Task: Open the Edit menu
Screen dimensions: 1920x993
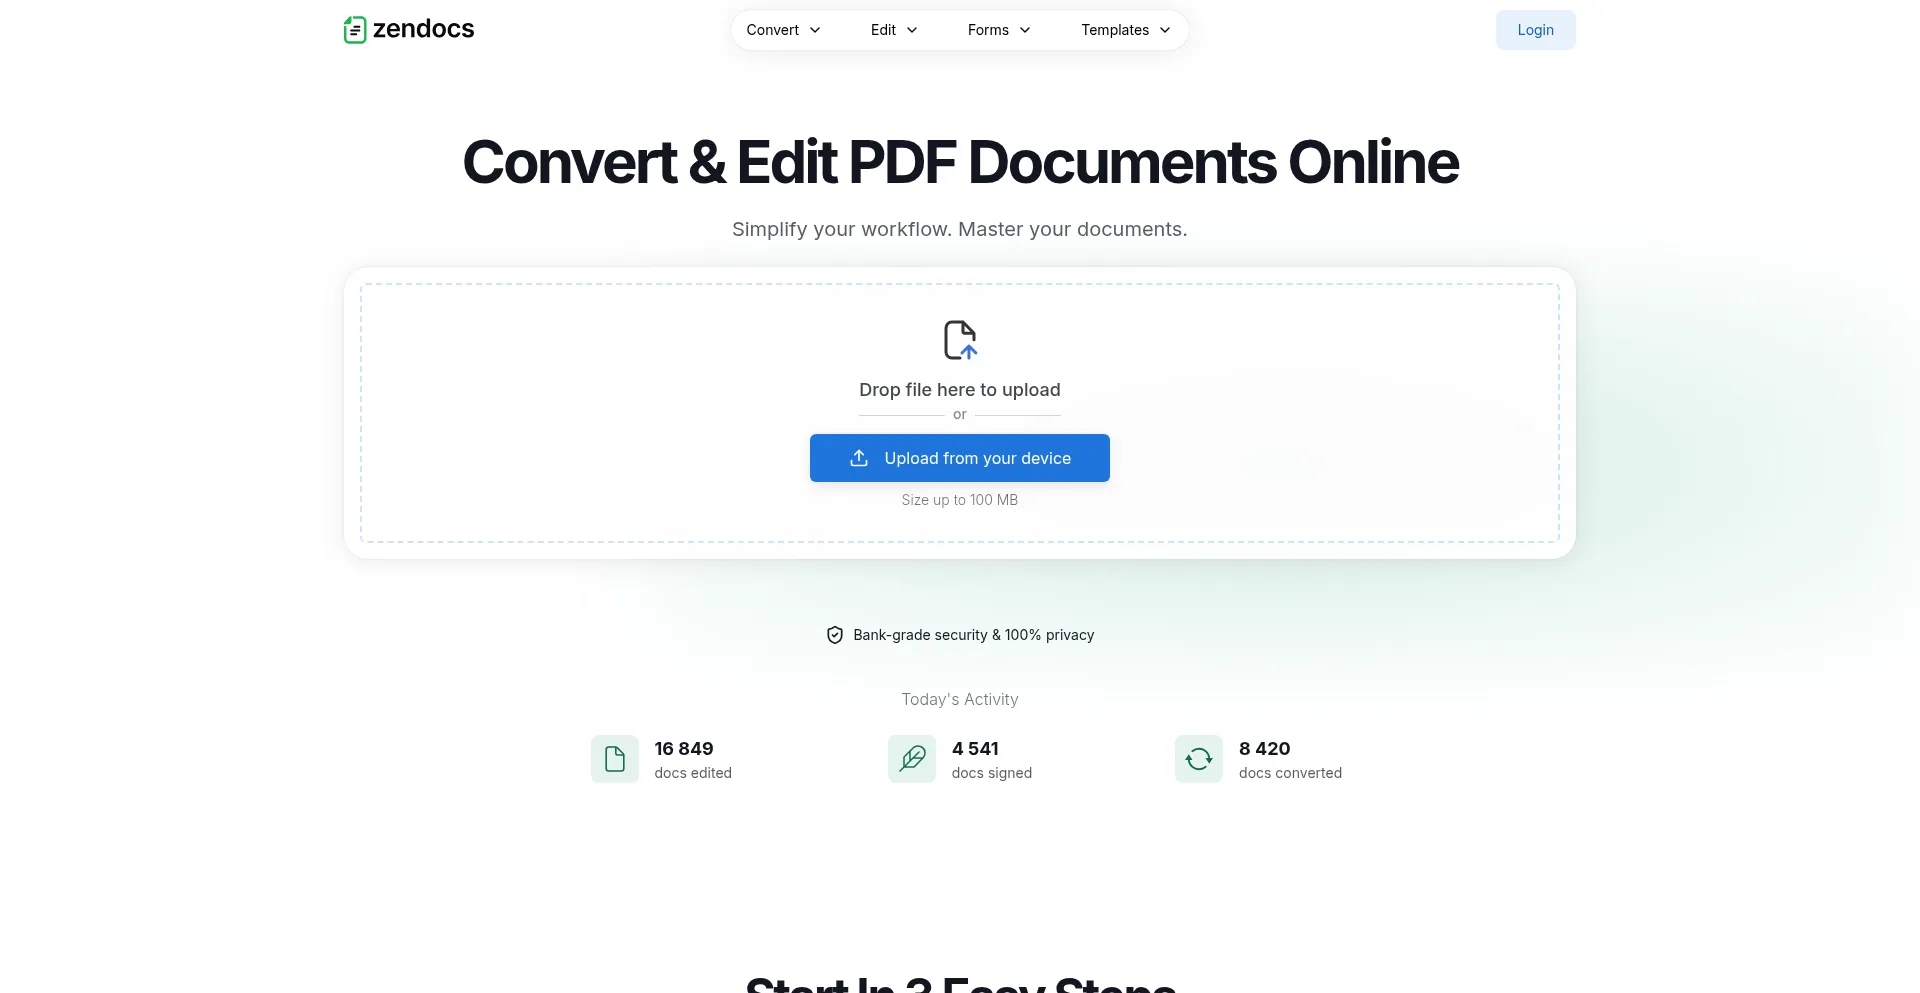Action: [894, 30]
